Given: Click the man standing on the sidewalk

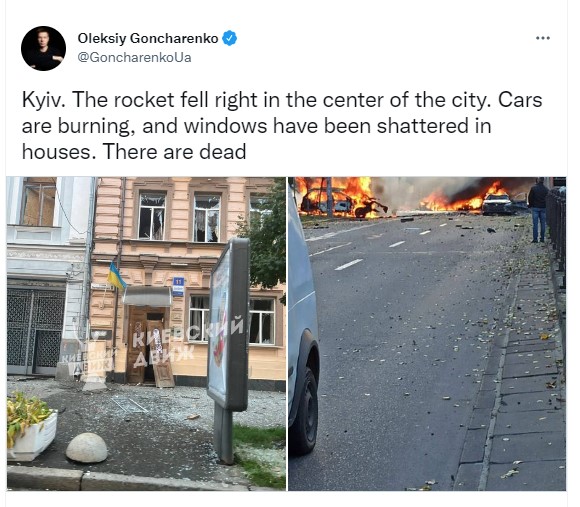Looking at the screenshot, I should 538,210.
